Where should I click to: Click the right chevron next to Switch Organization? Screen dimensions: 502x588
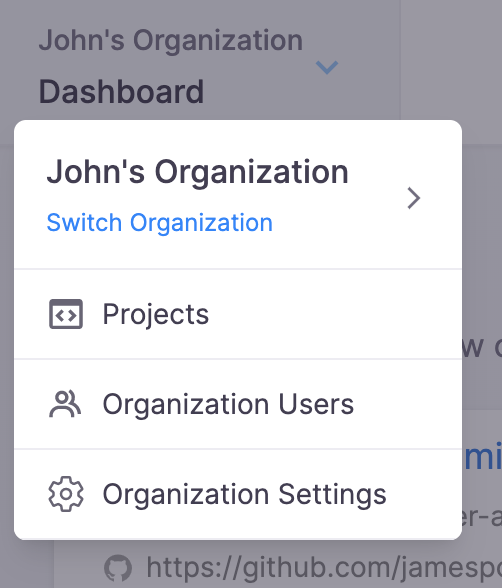(414, 198)
